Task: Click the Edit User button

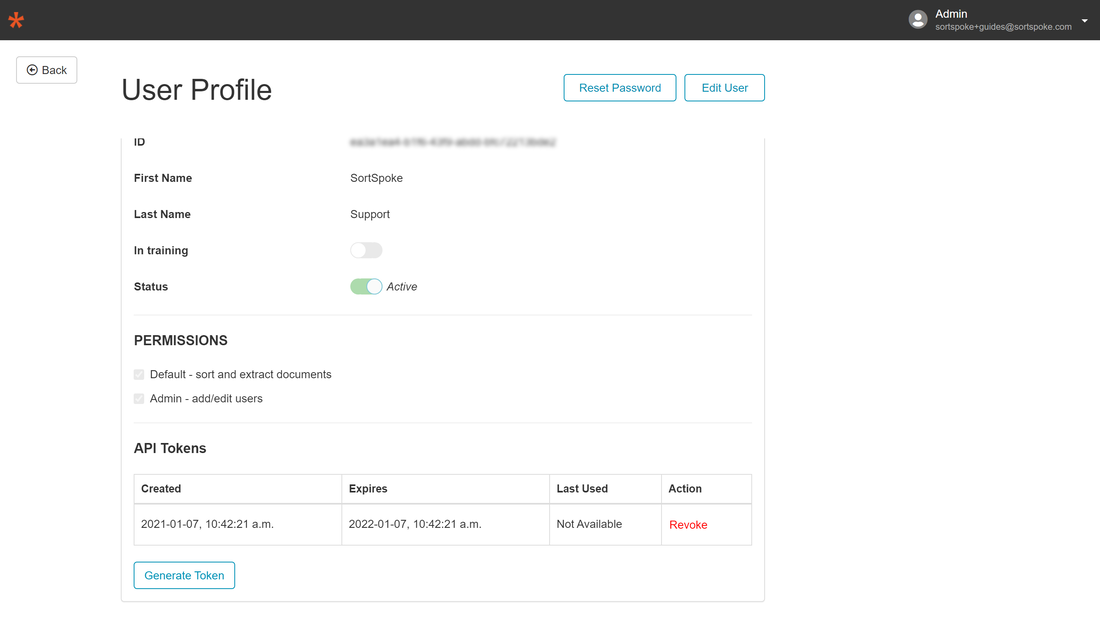Action: click(725, 88)
